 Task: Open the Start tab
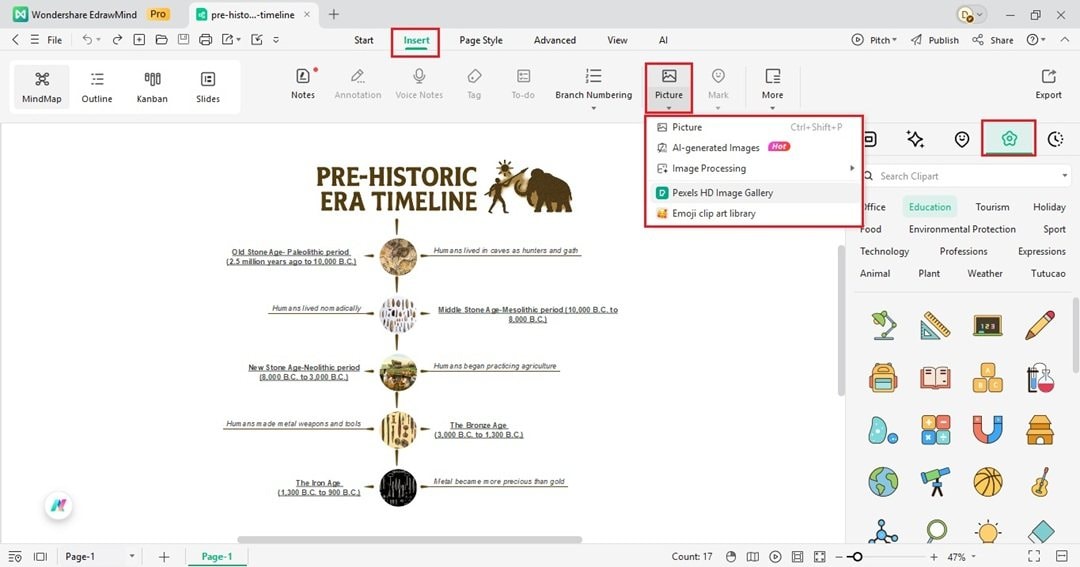coord(364,40)
